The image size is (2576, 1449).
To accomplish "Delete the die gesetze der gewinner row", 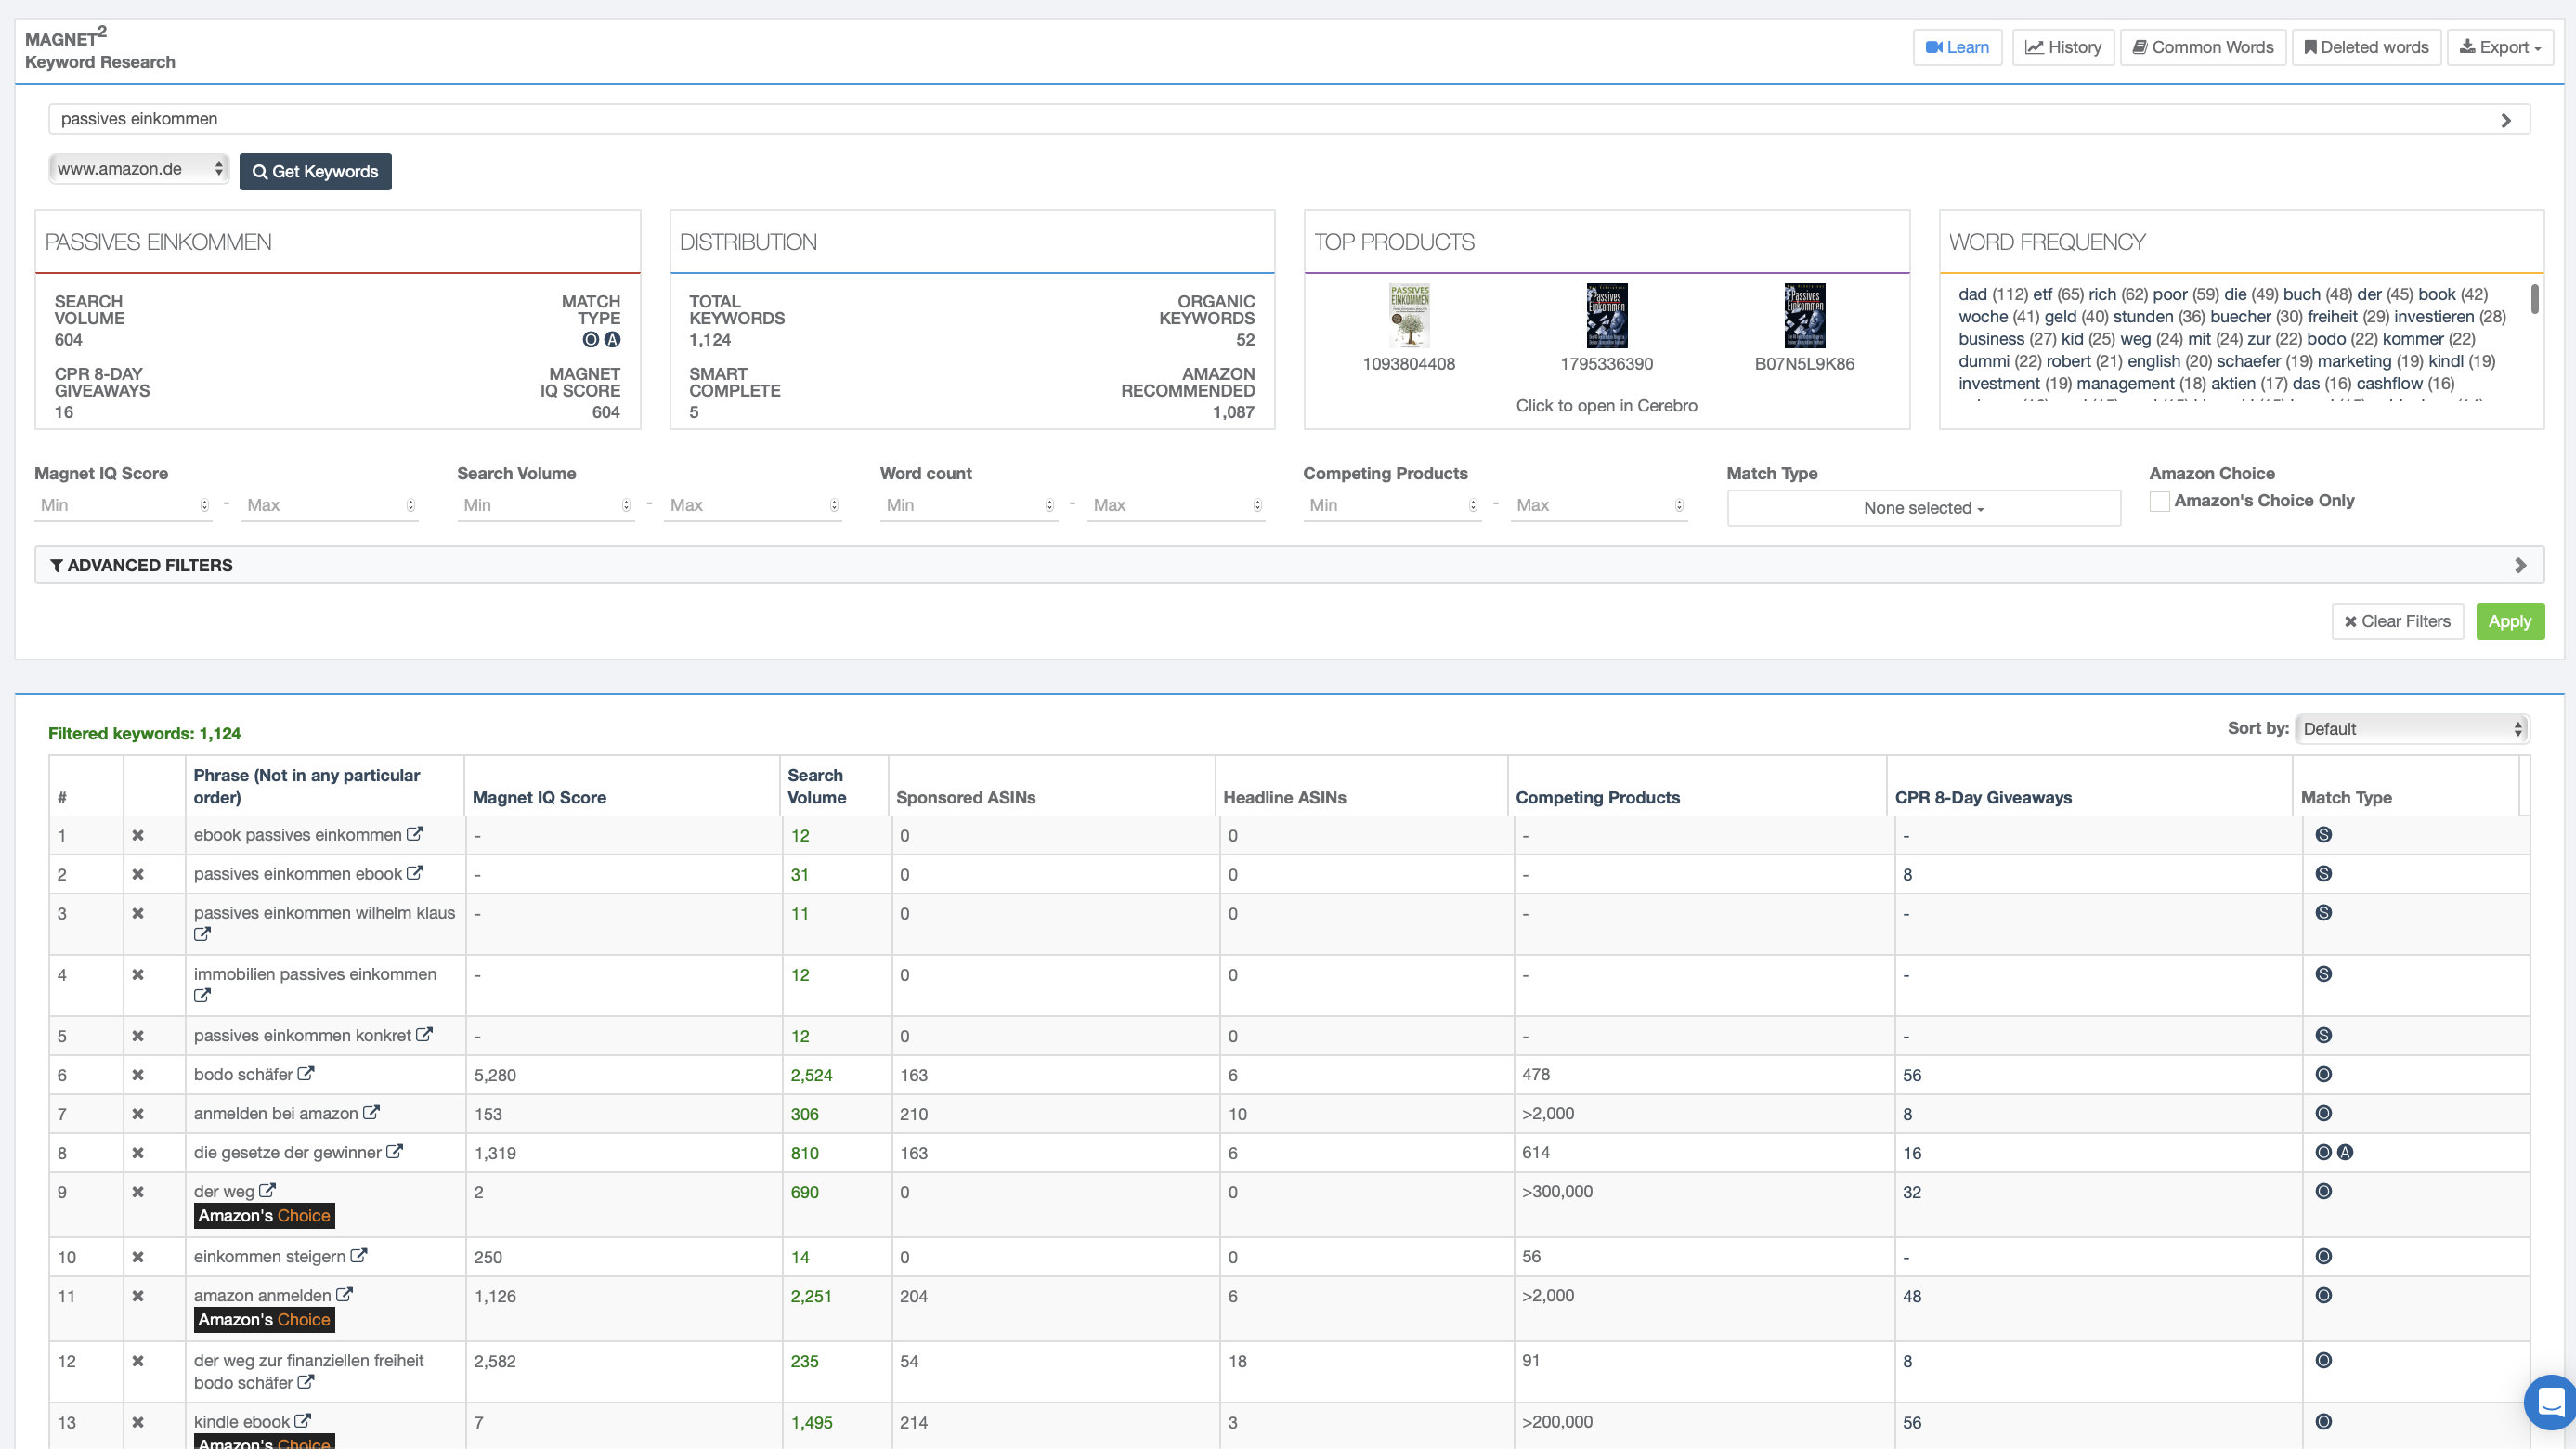I will 138,1153.
